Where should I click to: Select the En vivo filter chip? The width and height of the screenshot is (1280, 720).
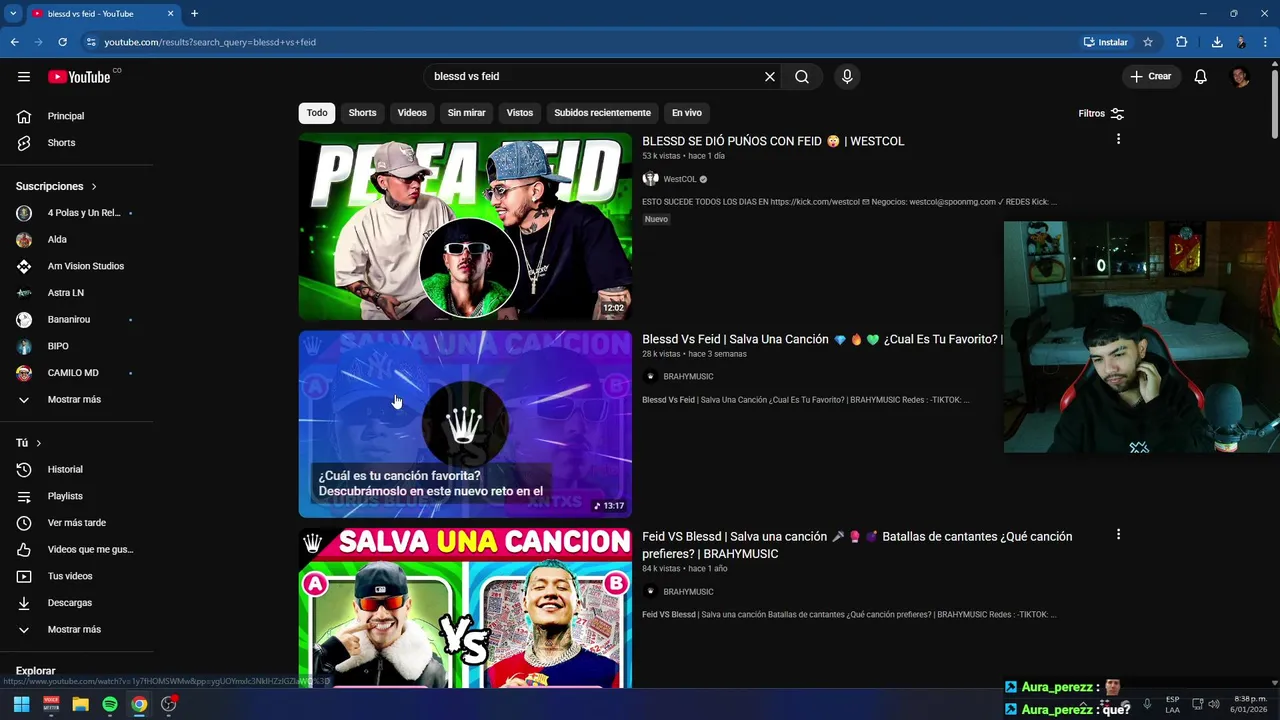click(x=687, y=113)
